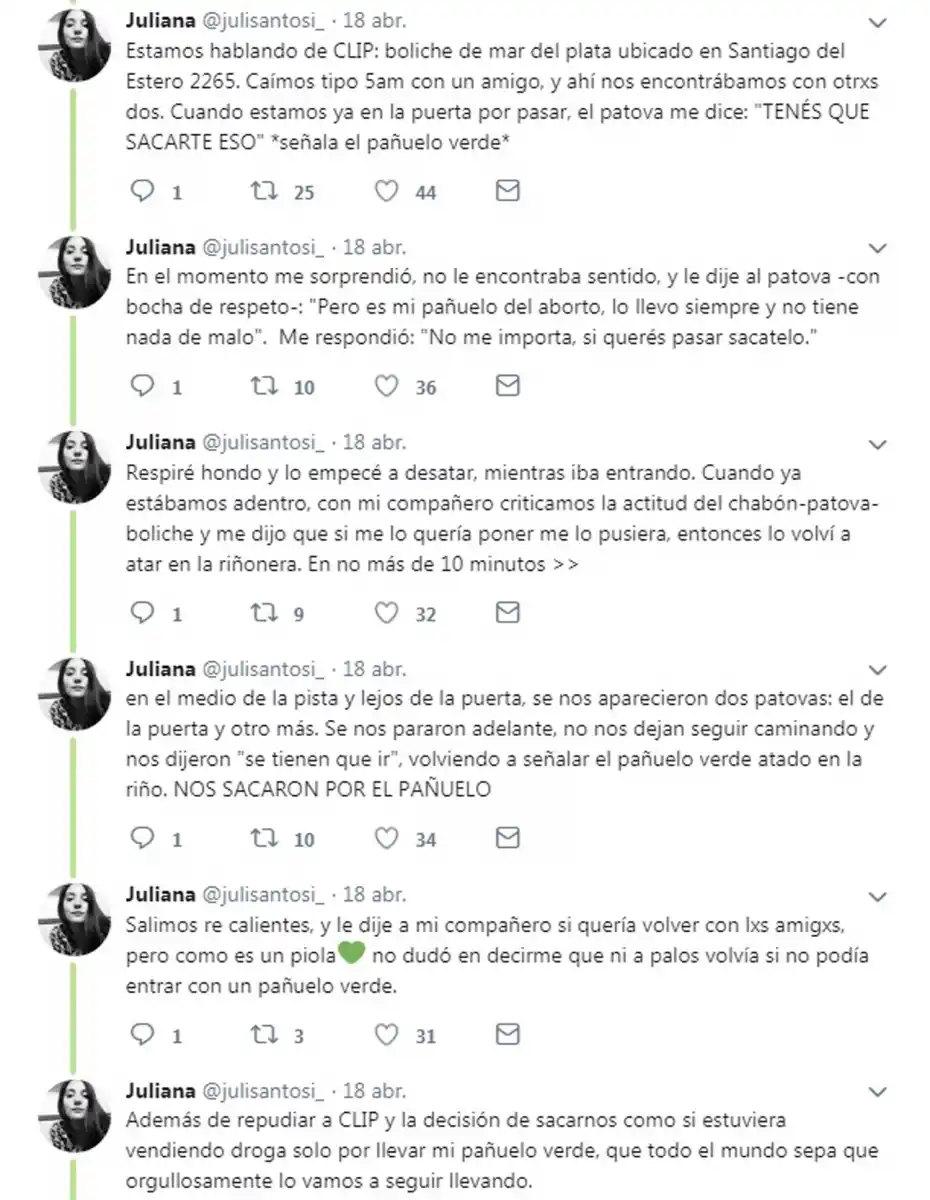This screenshot has height=1200, width=930.
Task: Share via DM the tweet ending 'NOS SACARON POR EL PAÑUELO'
Action: click(x=506, y=840)
